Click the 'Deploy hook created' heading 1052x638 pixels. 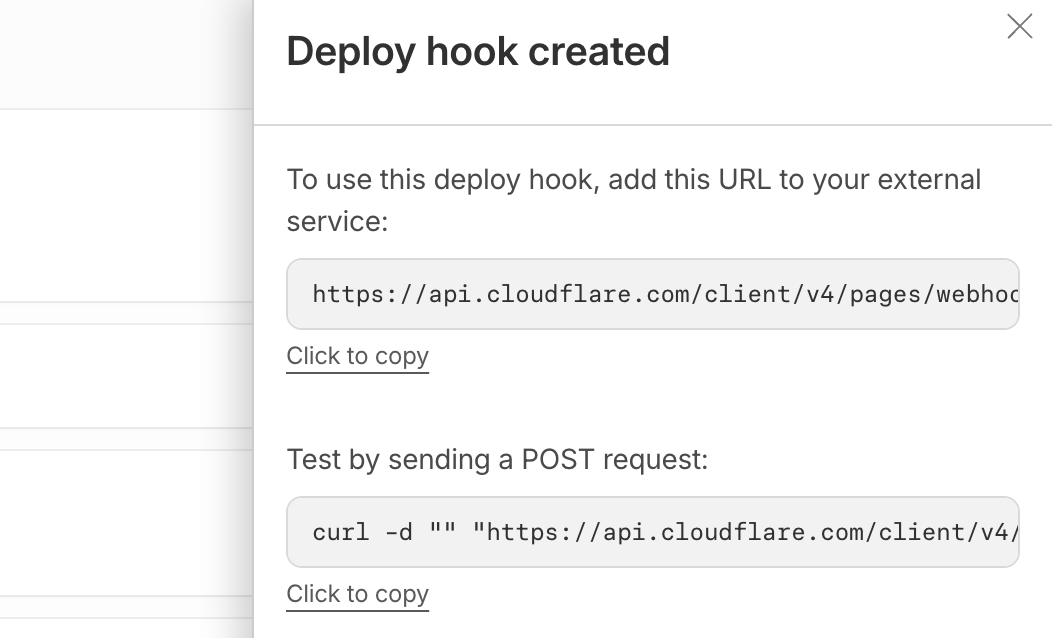(478, 52)
